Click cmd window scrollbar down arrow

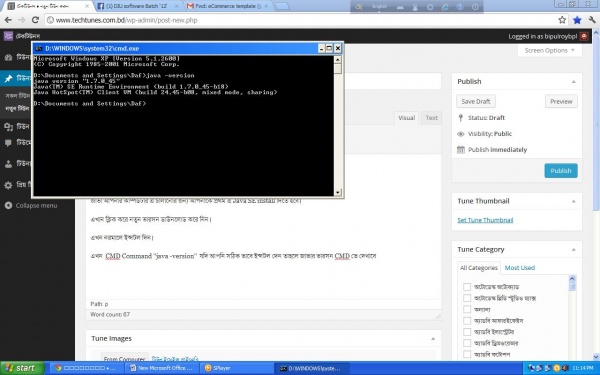click(x=337, y=192)
